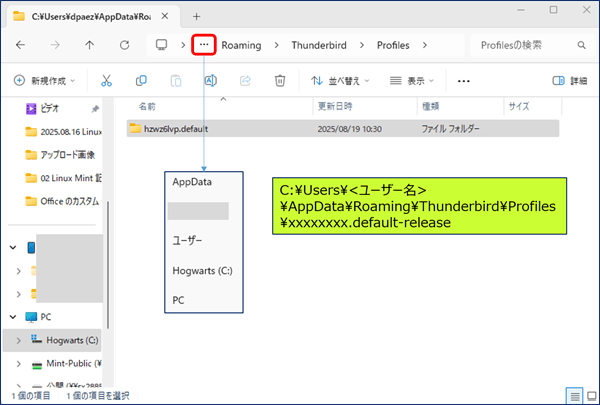Open the toolbar's more options ellipsis
The image size is (600, 405).
(463, 81)
